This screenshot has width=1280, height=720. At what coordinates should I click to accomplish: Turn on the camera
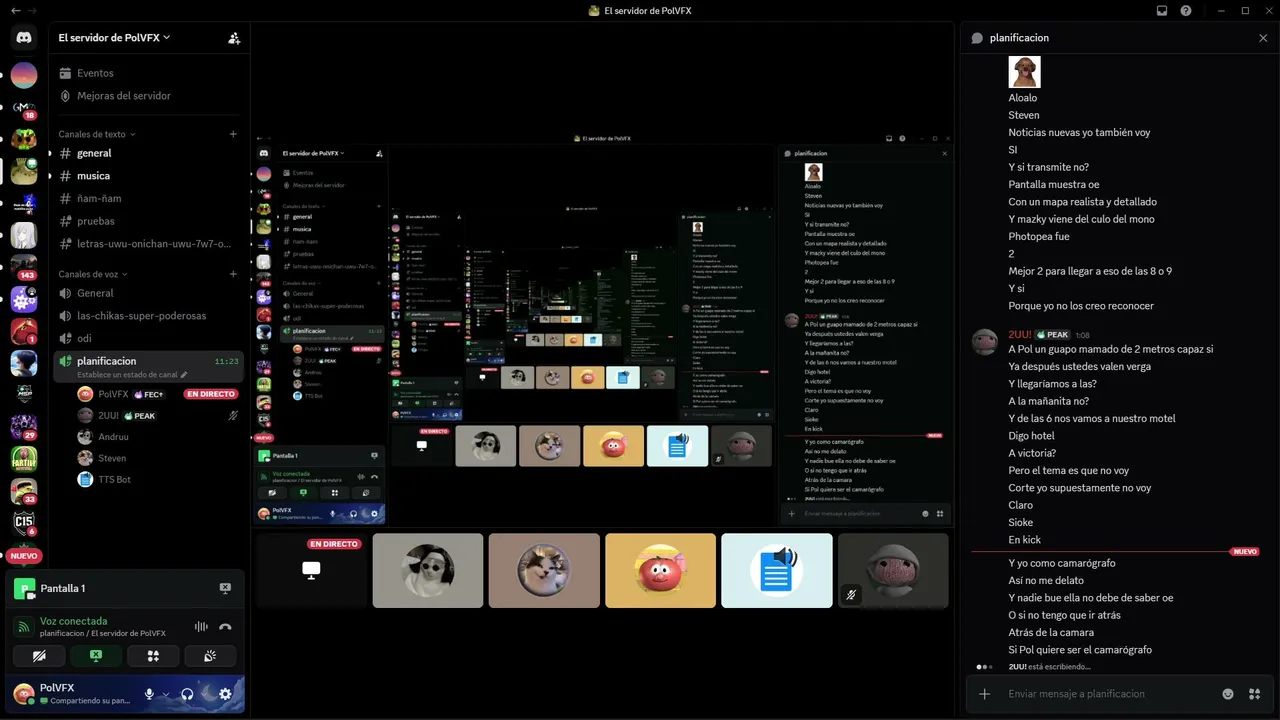click(x=39, y=656)
